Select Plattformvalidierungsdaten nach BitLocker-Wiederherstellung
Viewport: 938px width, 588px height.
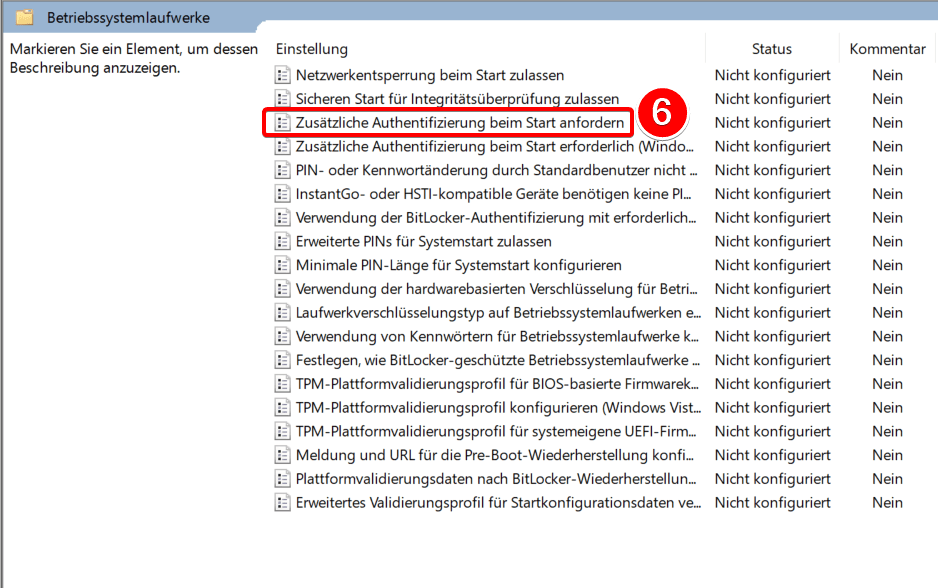496,479
